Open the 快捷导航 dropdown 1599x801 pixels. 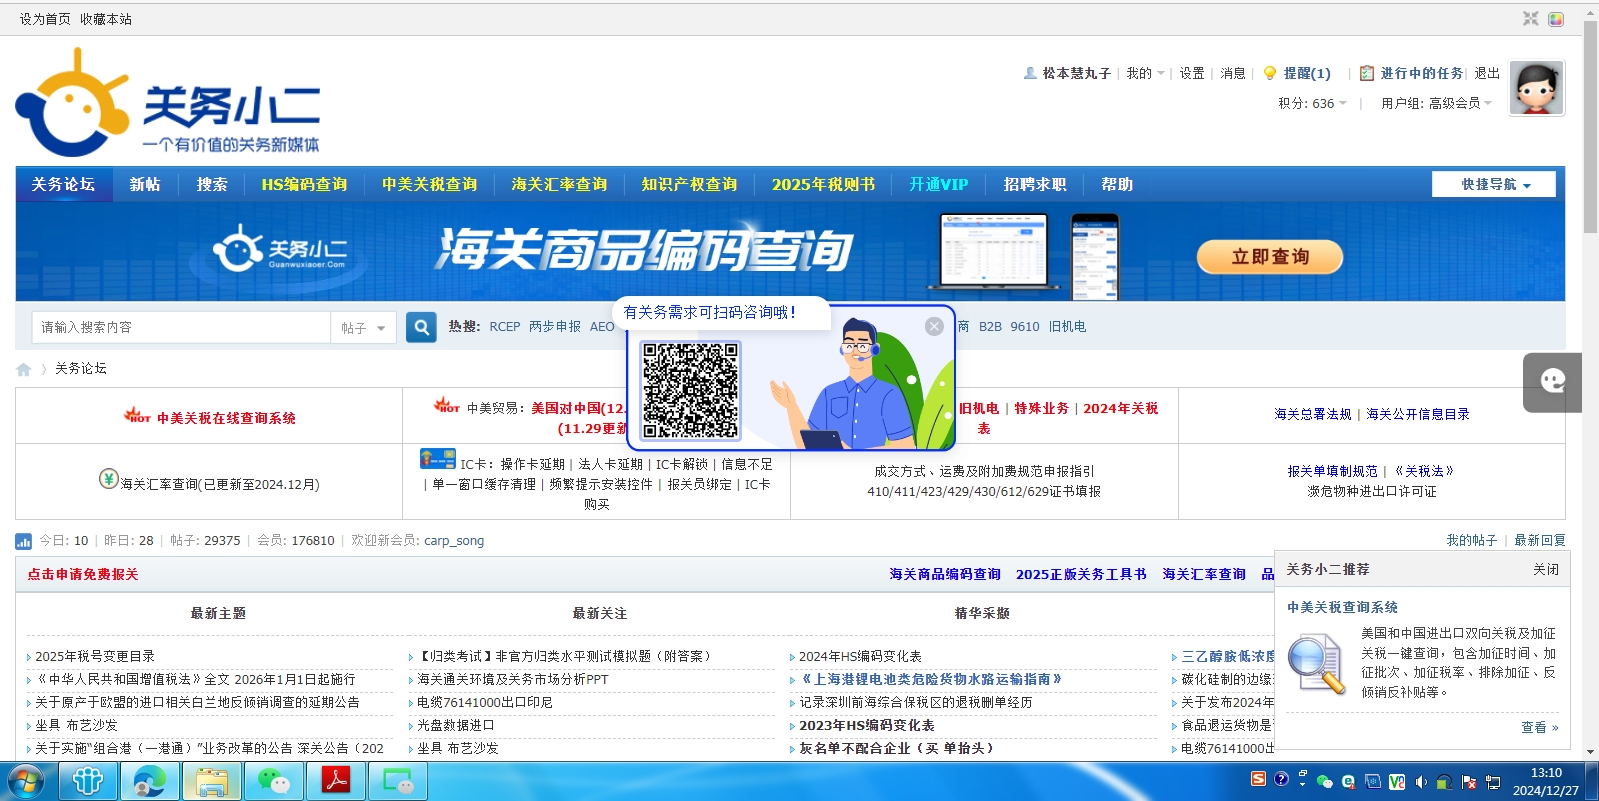pos(1494,184)
